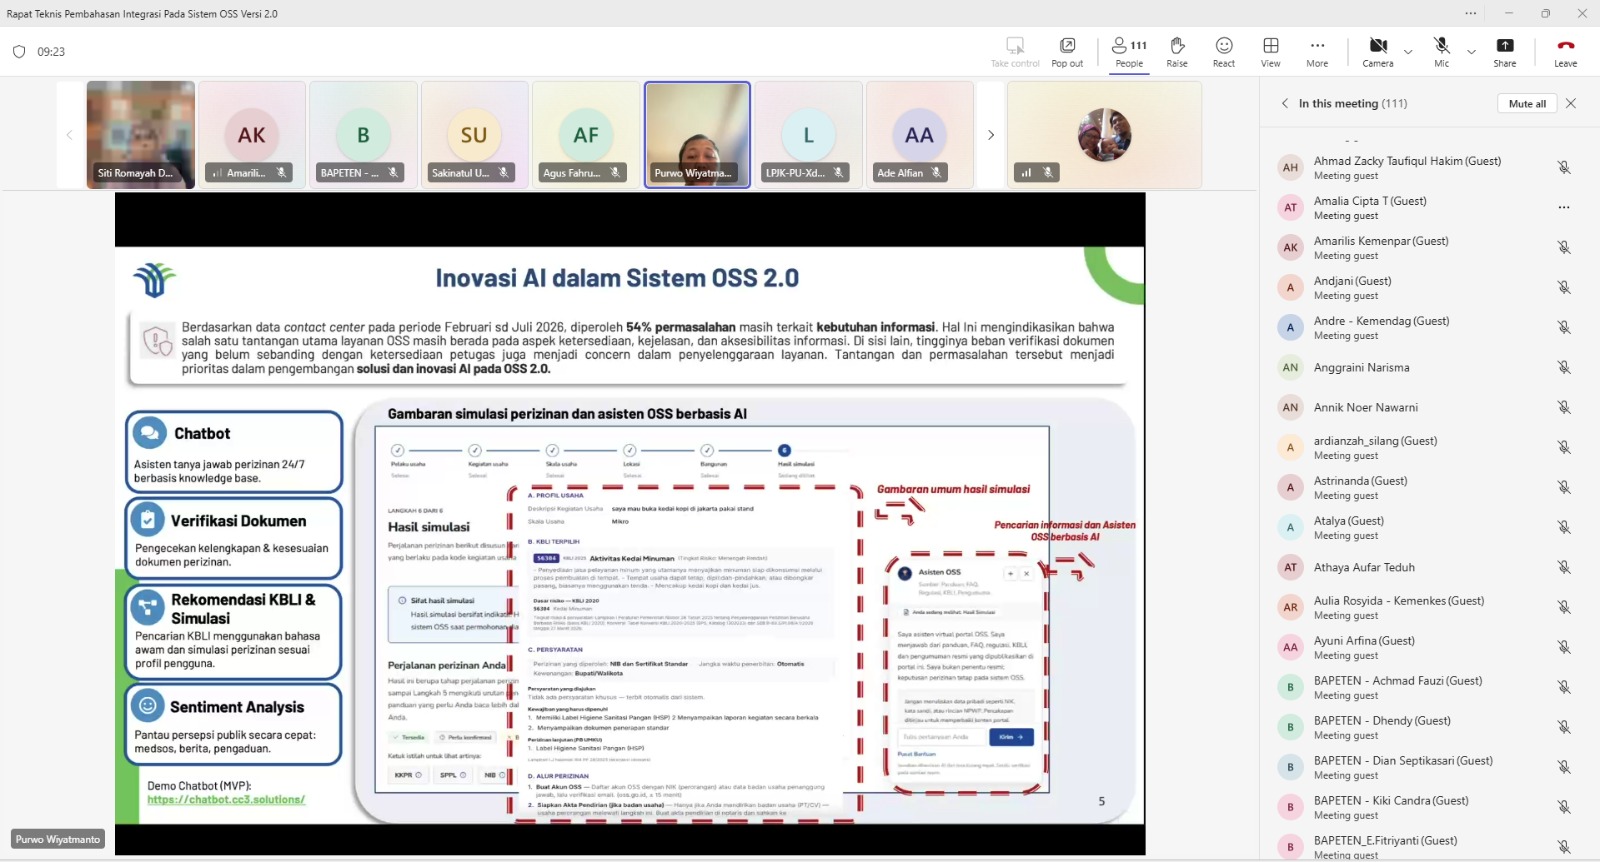Toggle mute for Ahmad Zacky Taufiqul Hakim

click(x=1564, y=167)
